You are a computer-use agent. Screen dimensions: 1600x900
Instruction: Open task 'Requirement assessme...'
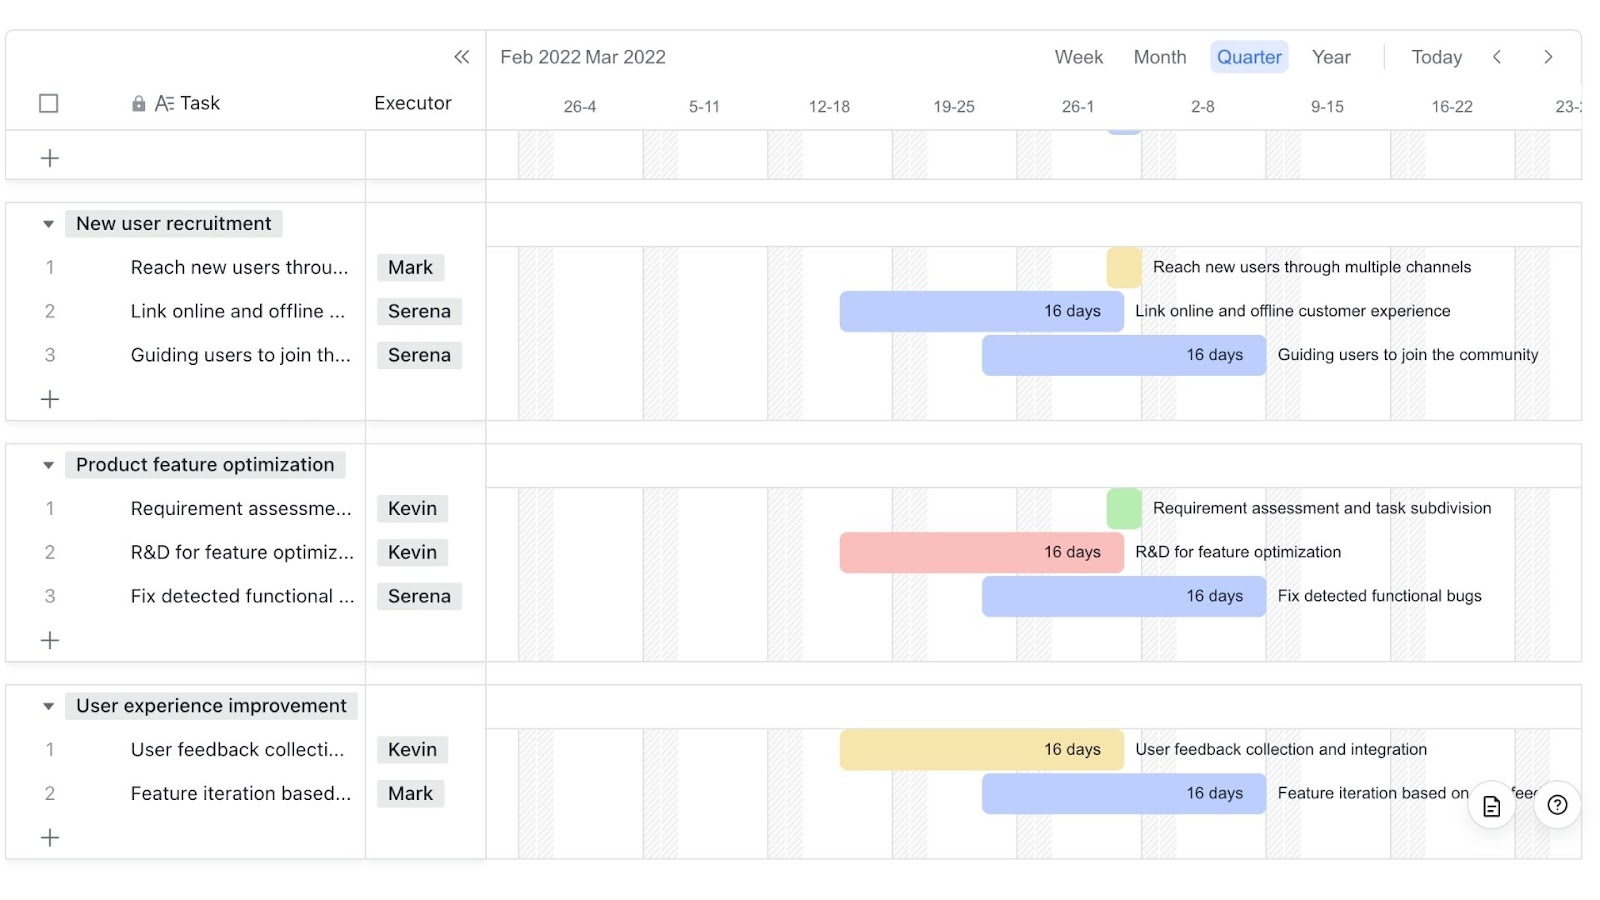(x=241, y=508)
